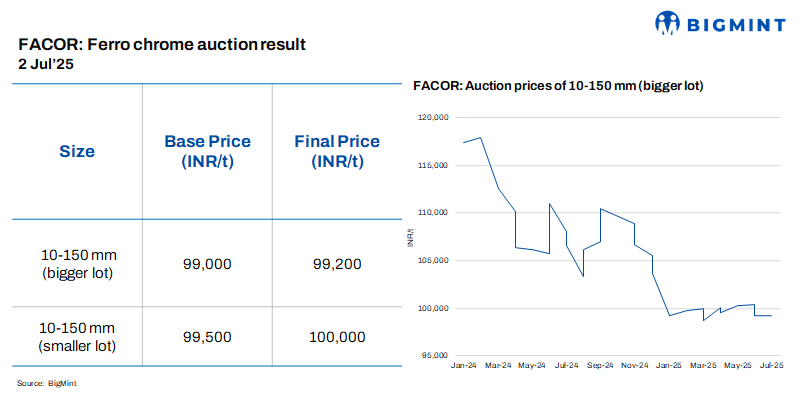
Task: Click the 99,000 base price cell
Action: [x=207, y=264]
